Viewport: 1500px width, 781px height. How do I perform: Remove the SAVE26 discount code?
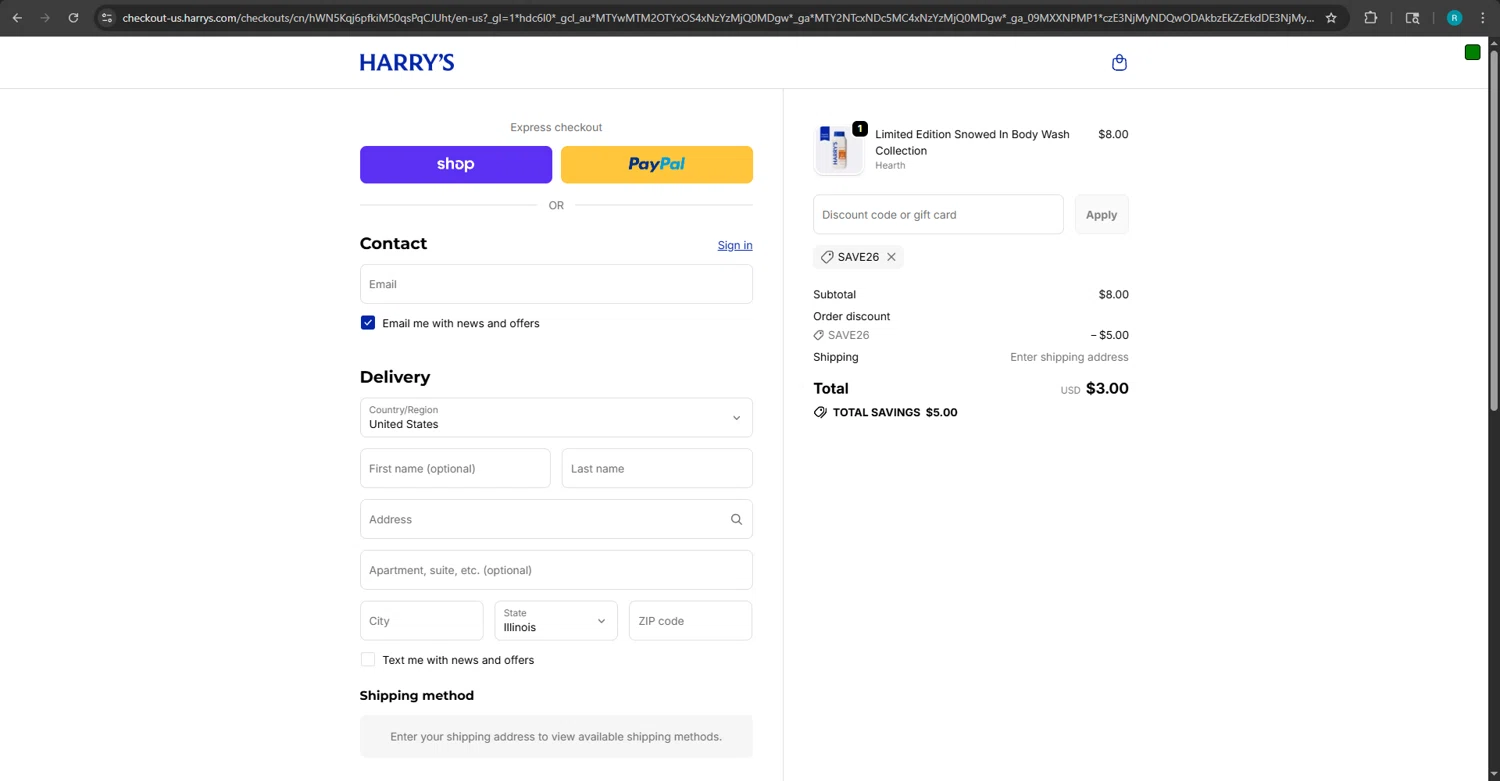(891, 257)
